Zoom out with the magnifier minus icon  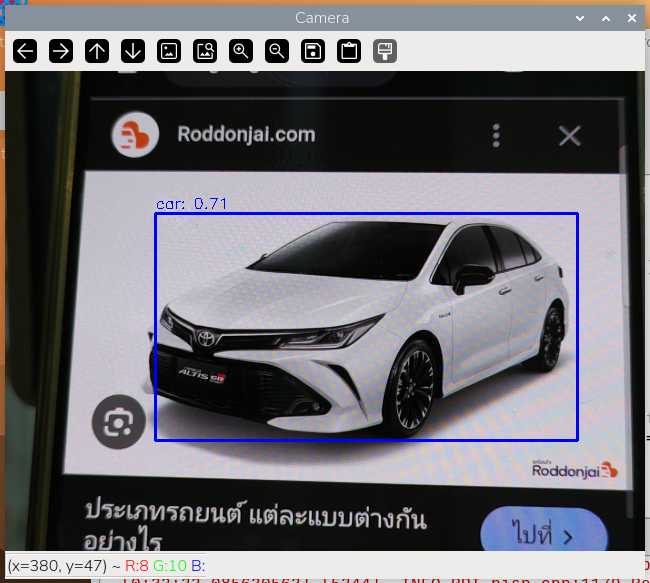click(277, 51)
